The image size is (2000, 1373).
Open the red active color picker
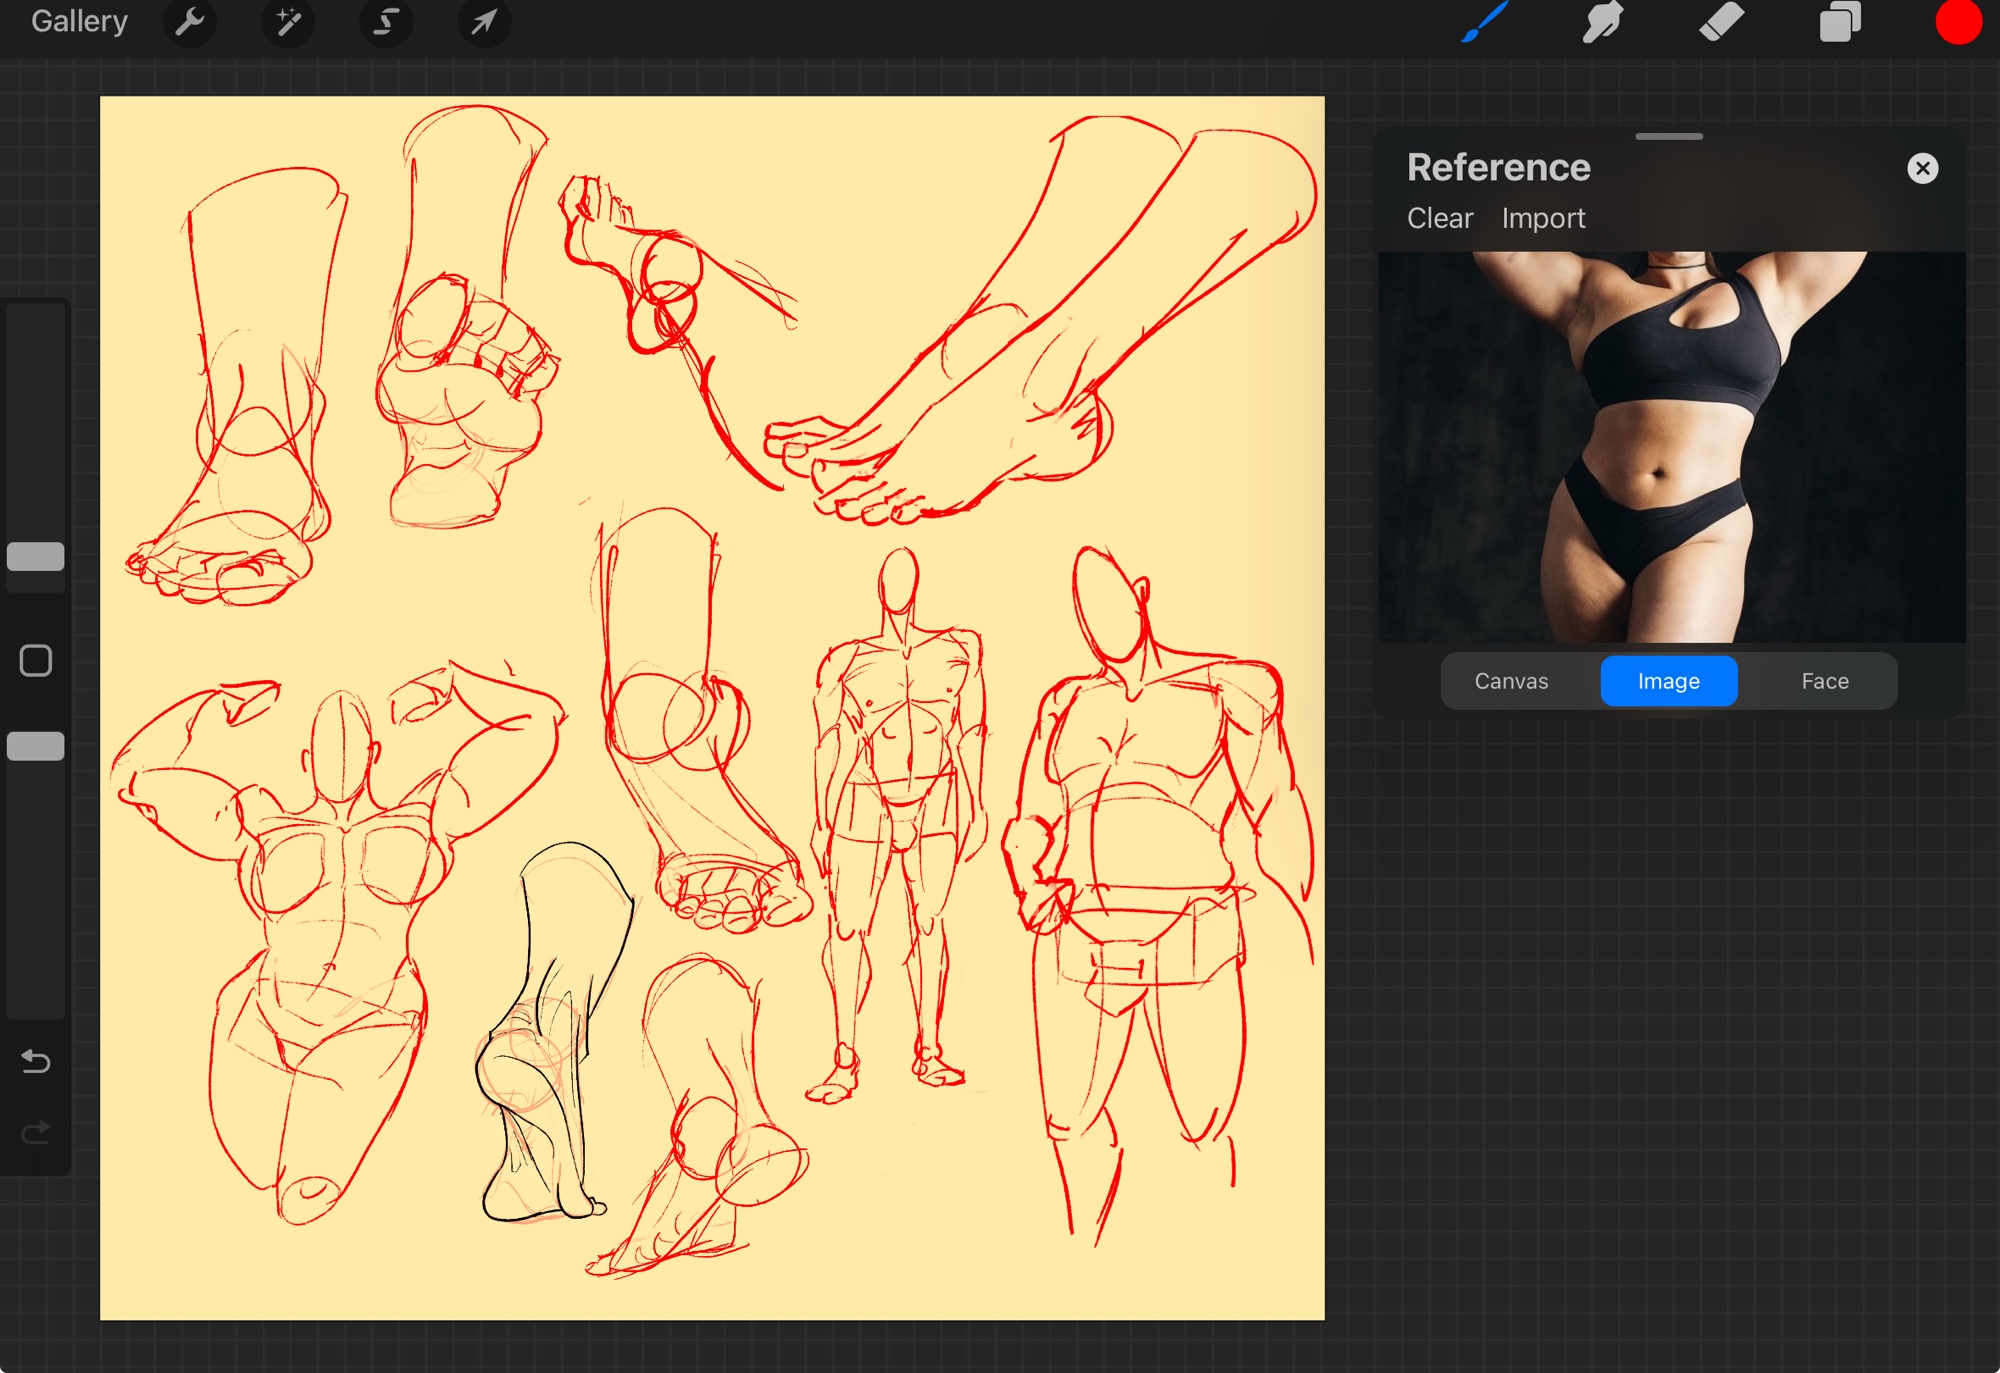[x=1958, y=22]
